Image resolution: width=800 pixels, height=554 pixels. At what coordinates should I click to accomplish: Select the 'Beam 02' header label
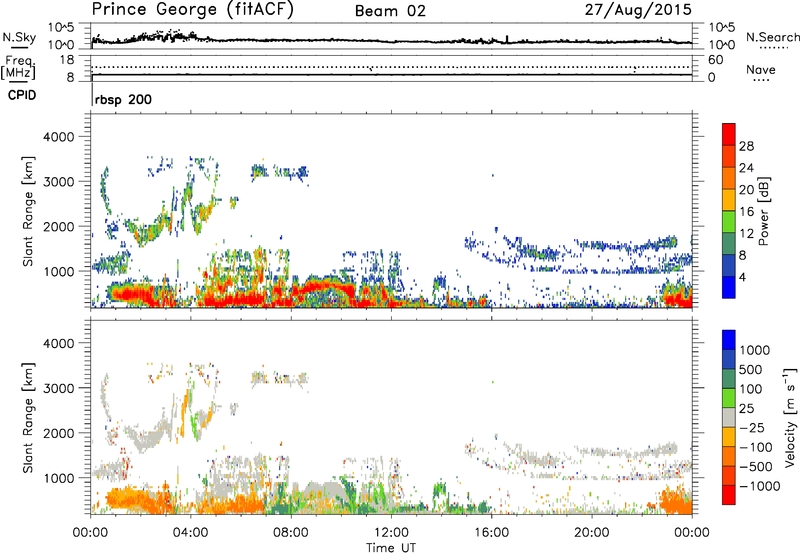pos(390,11)
